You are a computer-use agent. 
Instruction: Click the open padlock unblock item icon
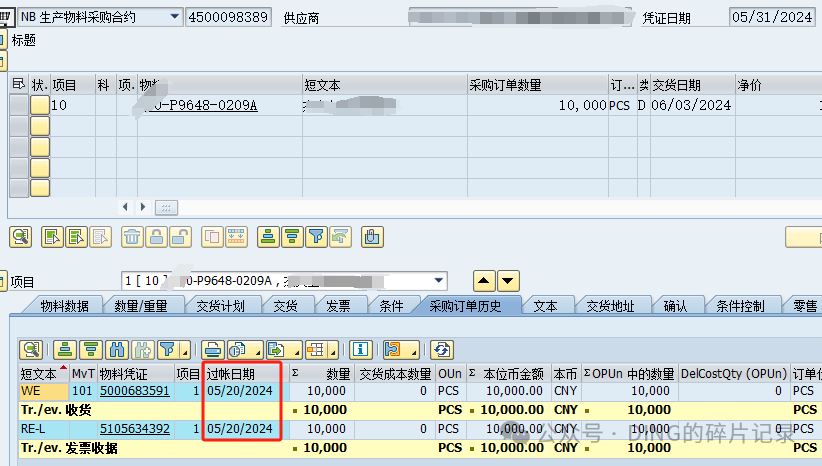pos(180,237)
